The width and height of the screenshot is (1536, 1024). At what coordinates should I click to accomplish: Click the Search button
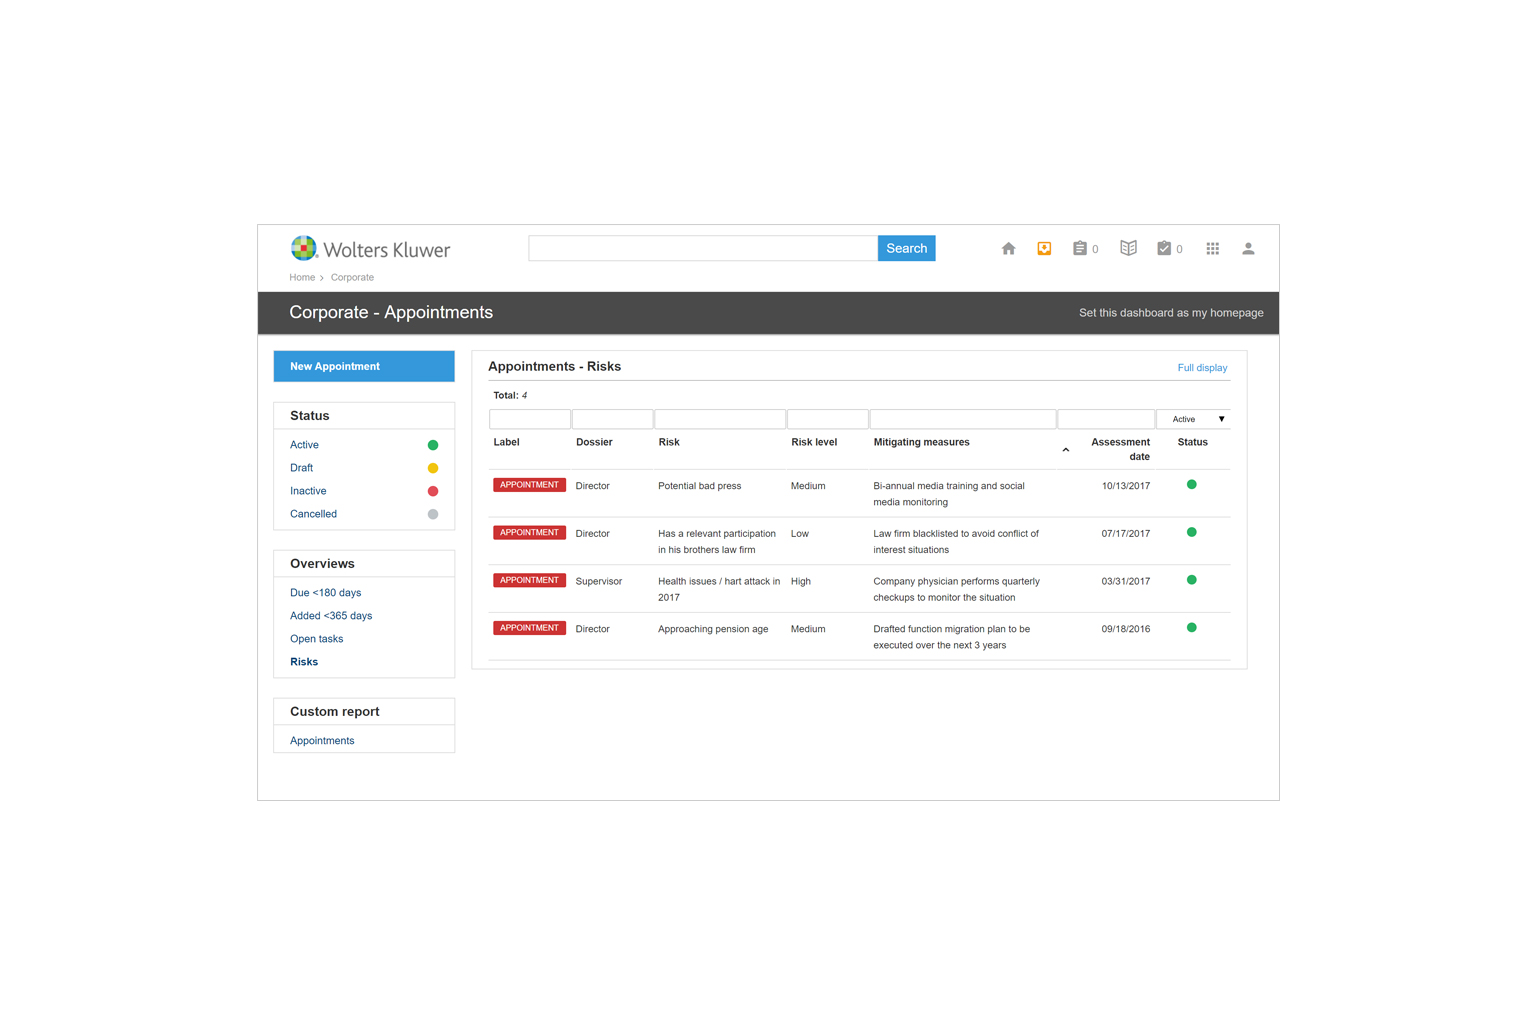coord(906,249)
